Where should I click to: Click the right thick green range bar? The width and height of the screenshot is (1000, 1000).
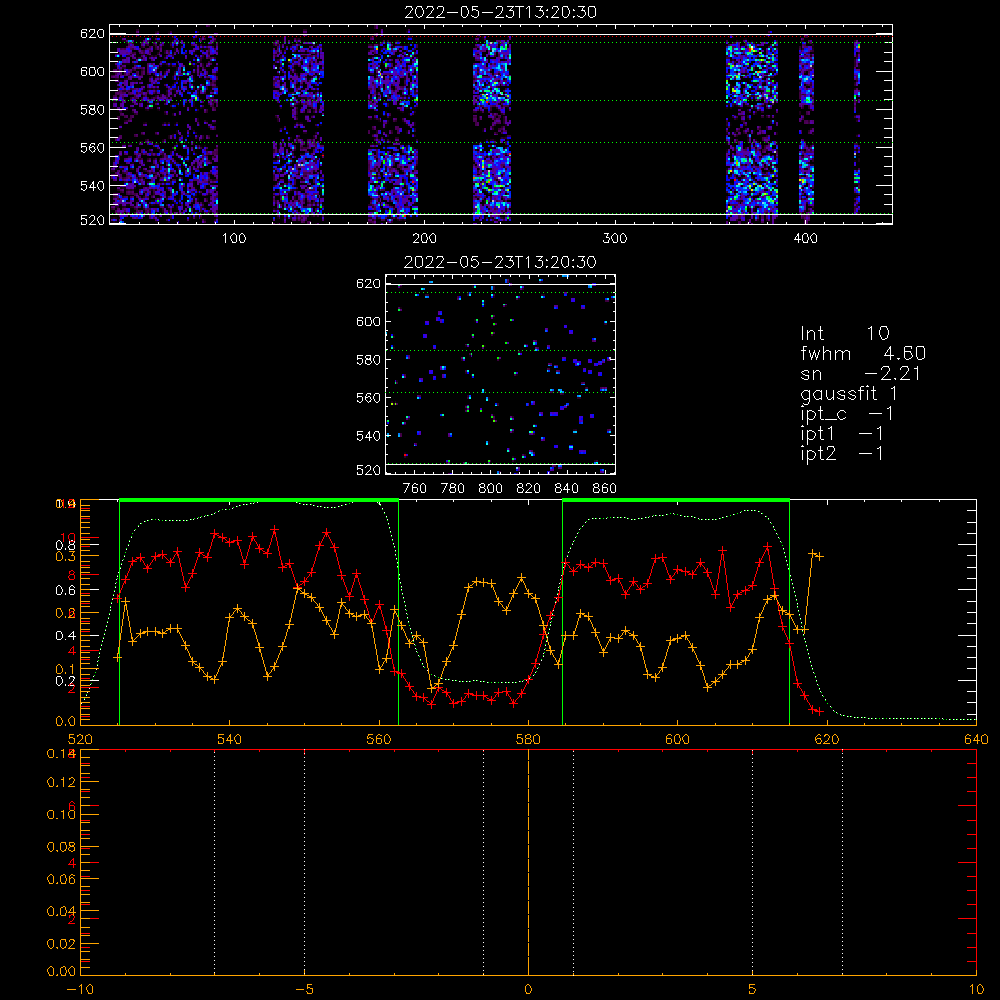676,501
